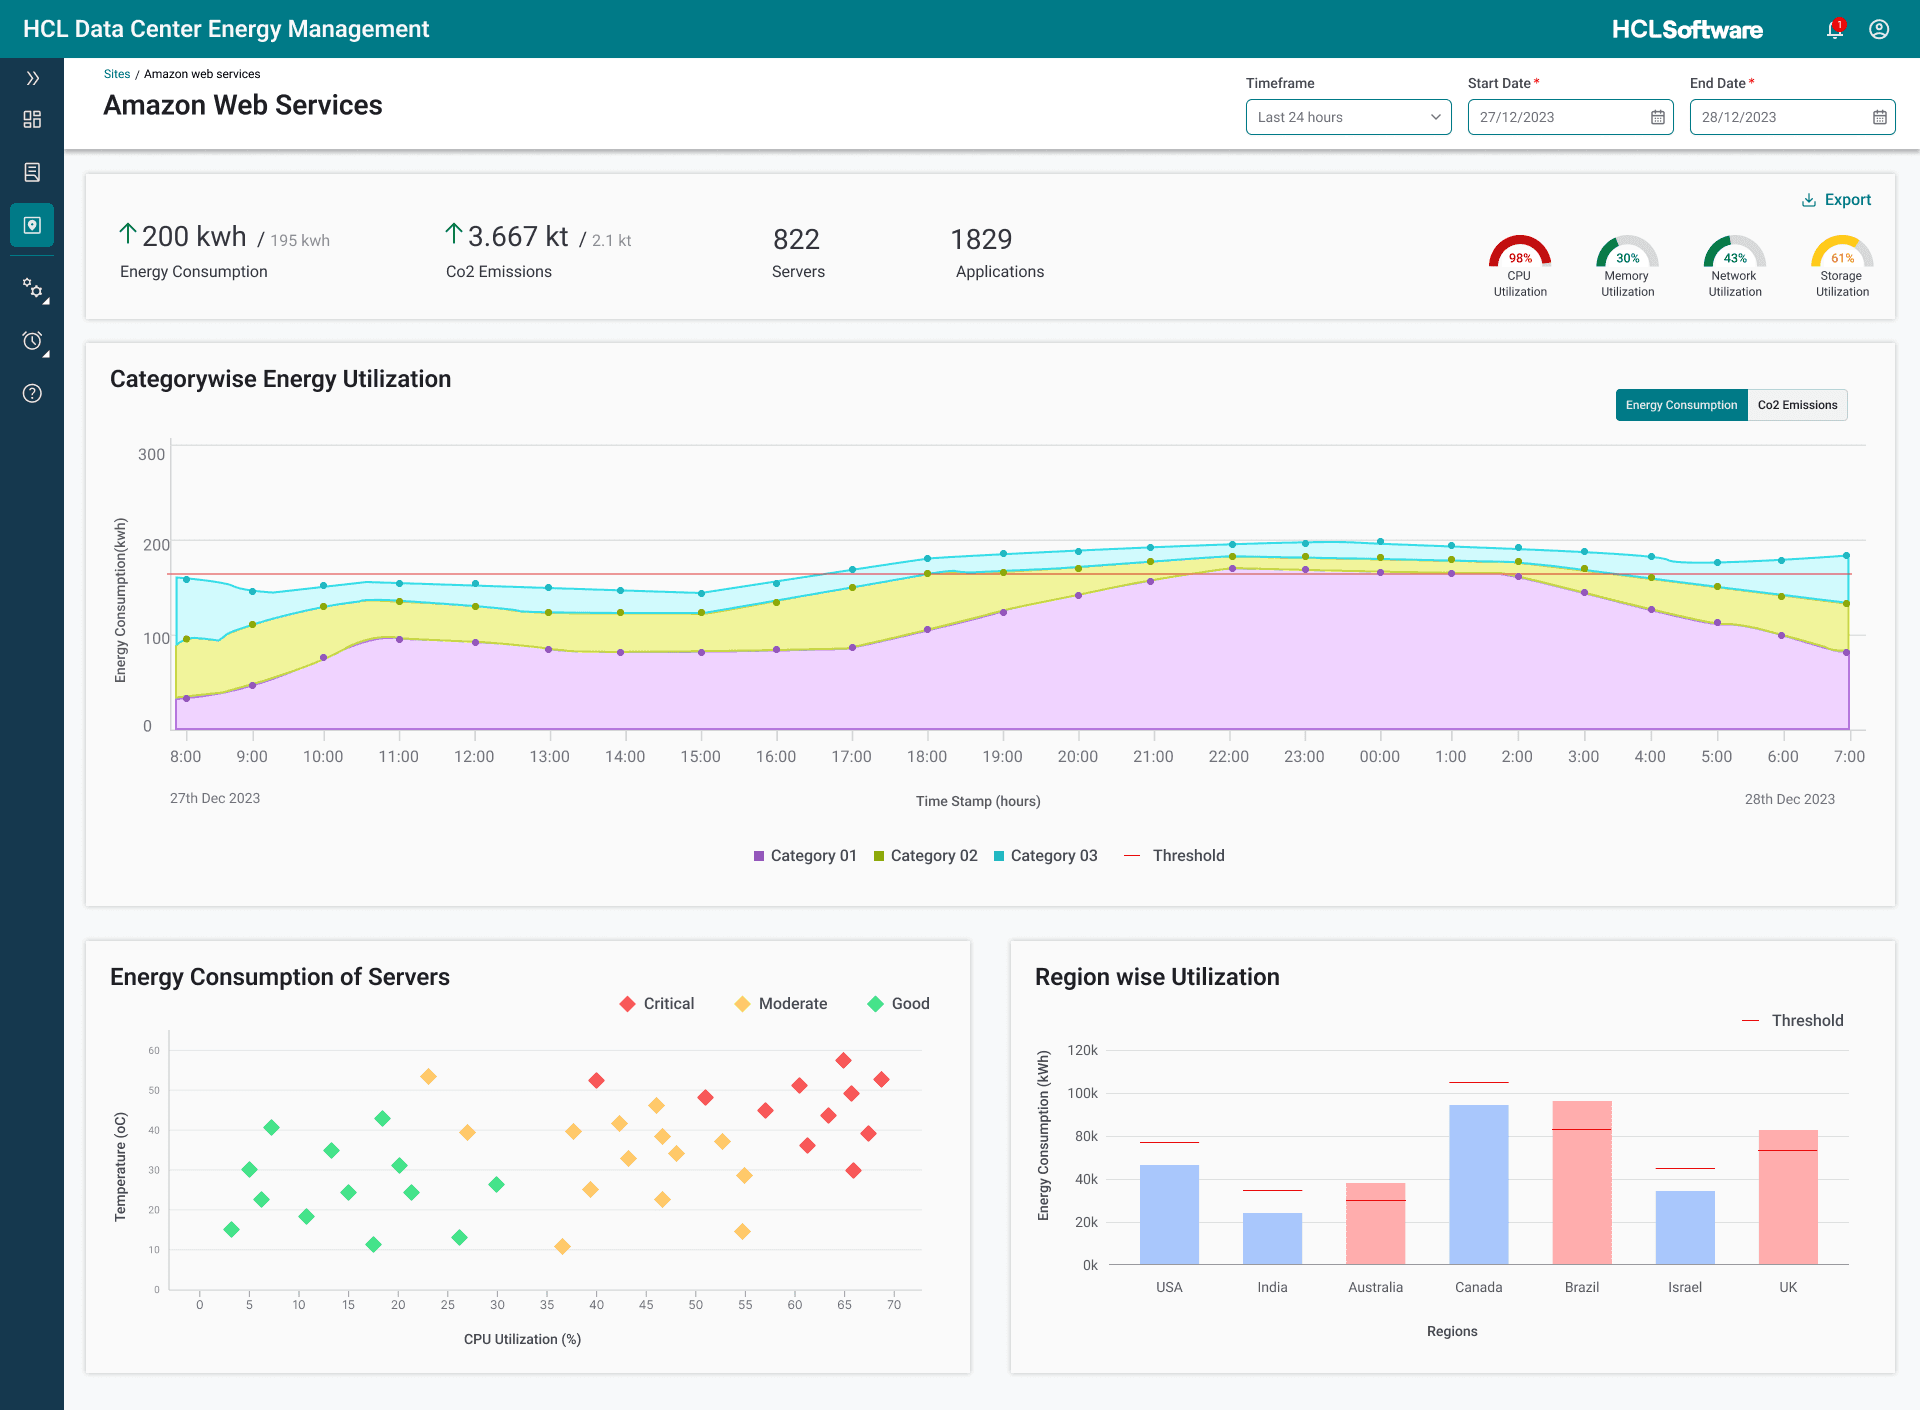Open the alarm clock icon in sidebar
1920x1410 pixels.
33,341
